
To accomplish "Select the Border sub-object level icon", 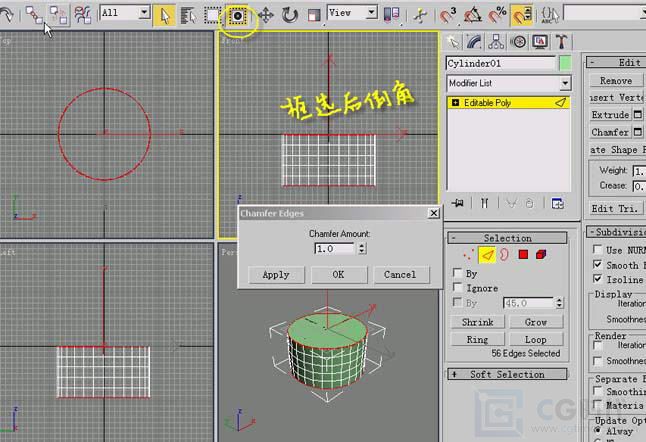I will [x=504, y=255].
